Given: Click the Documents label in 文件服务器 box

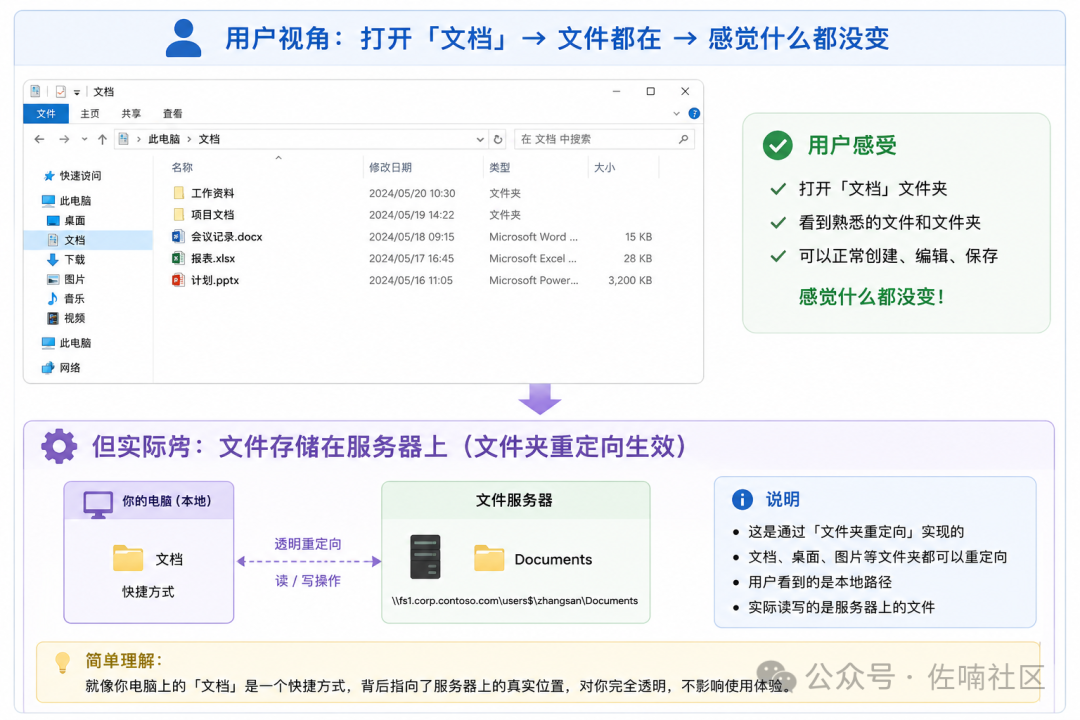Looking at the screenshot, I should pyautogui.click(x=553, y=559).
